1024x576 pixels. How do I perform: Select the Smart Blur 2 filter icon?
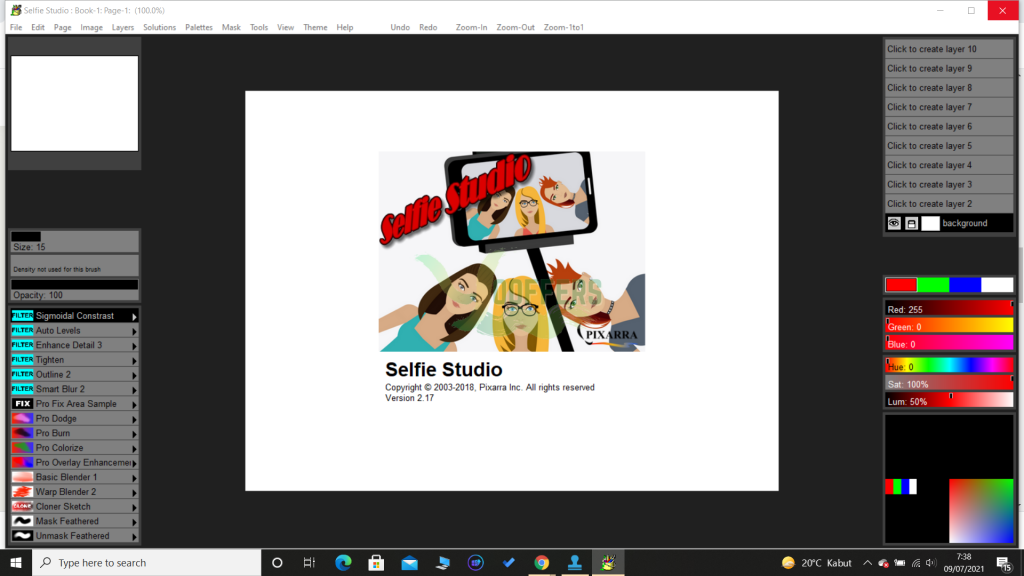point(22,389)
